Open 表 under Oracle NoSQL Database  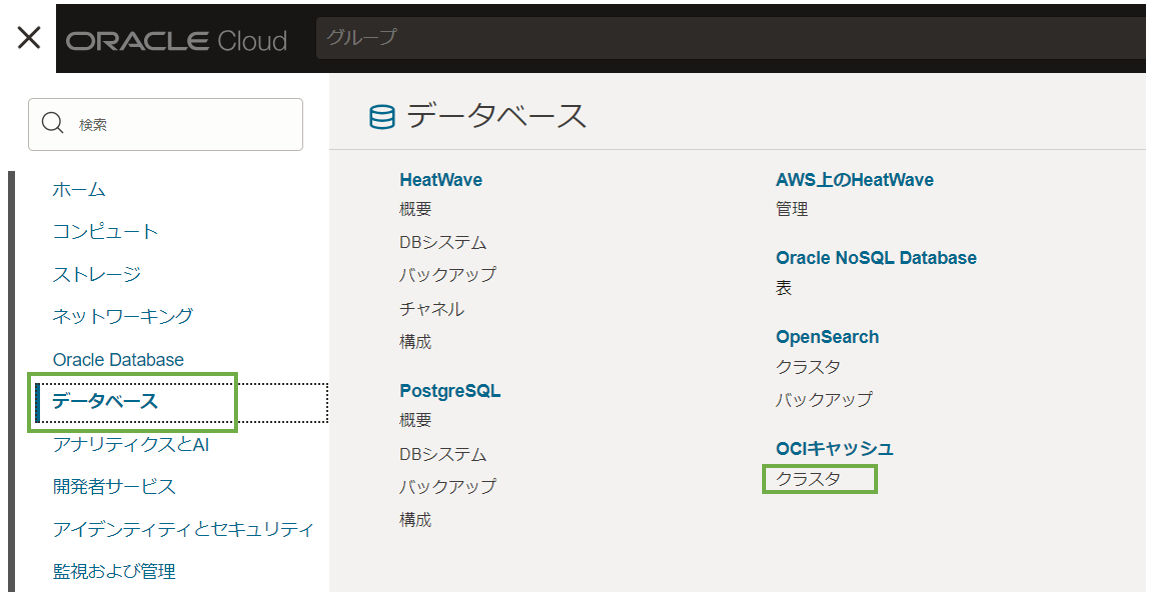point(783,288)
